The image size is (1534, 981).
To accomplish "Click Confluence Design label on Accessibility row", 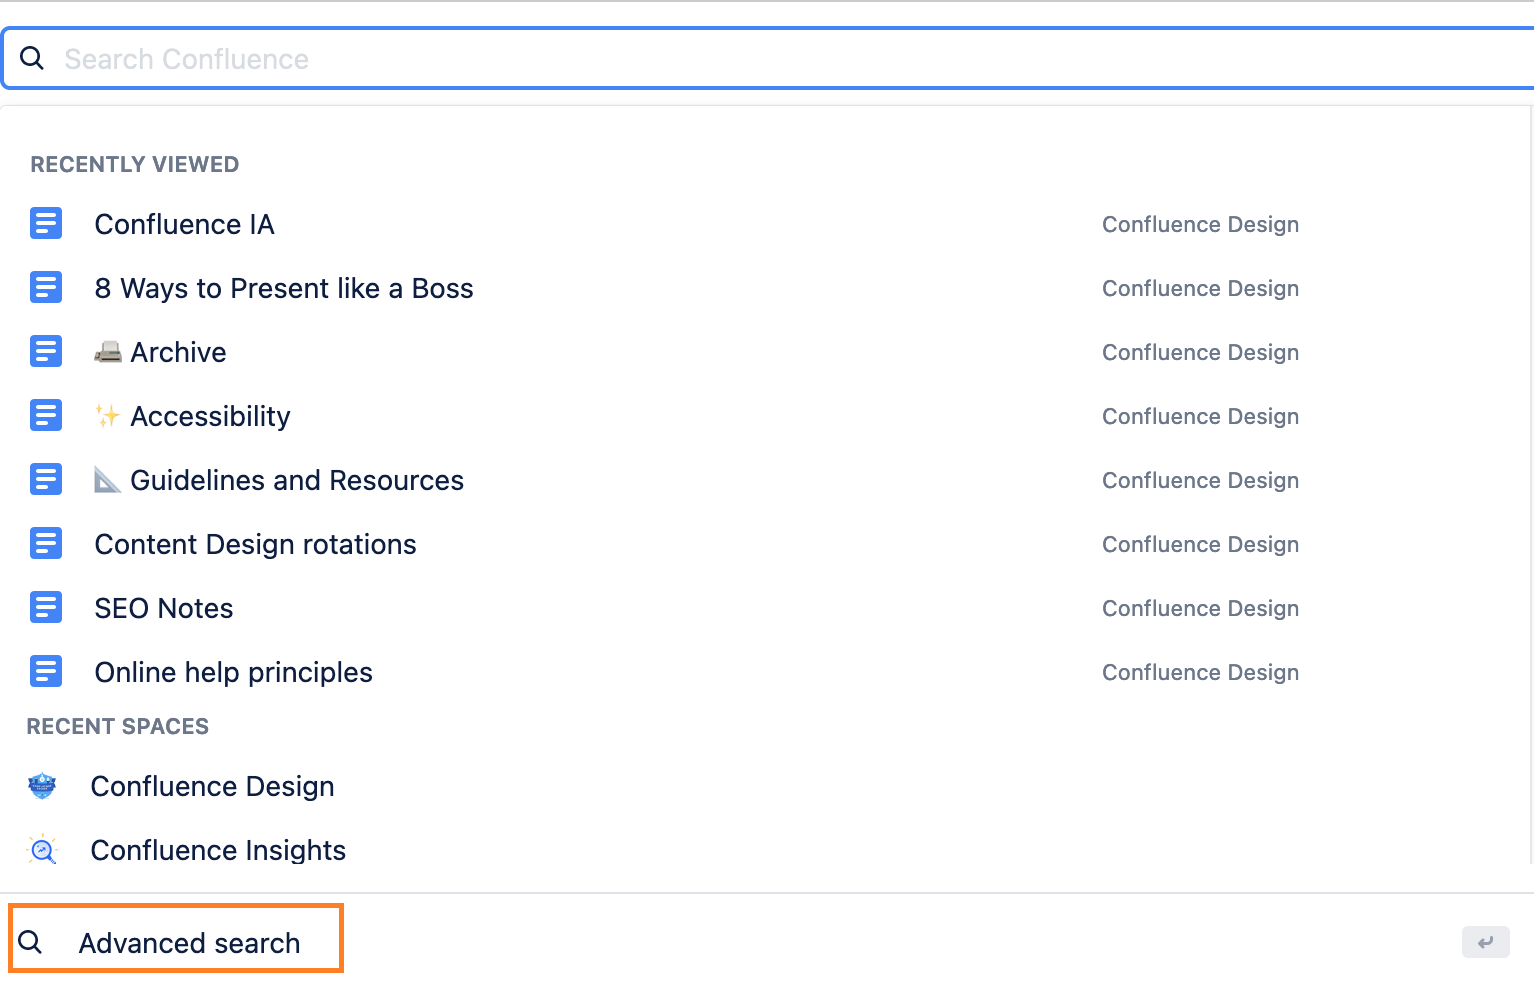I will pos(1200,416).
